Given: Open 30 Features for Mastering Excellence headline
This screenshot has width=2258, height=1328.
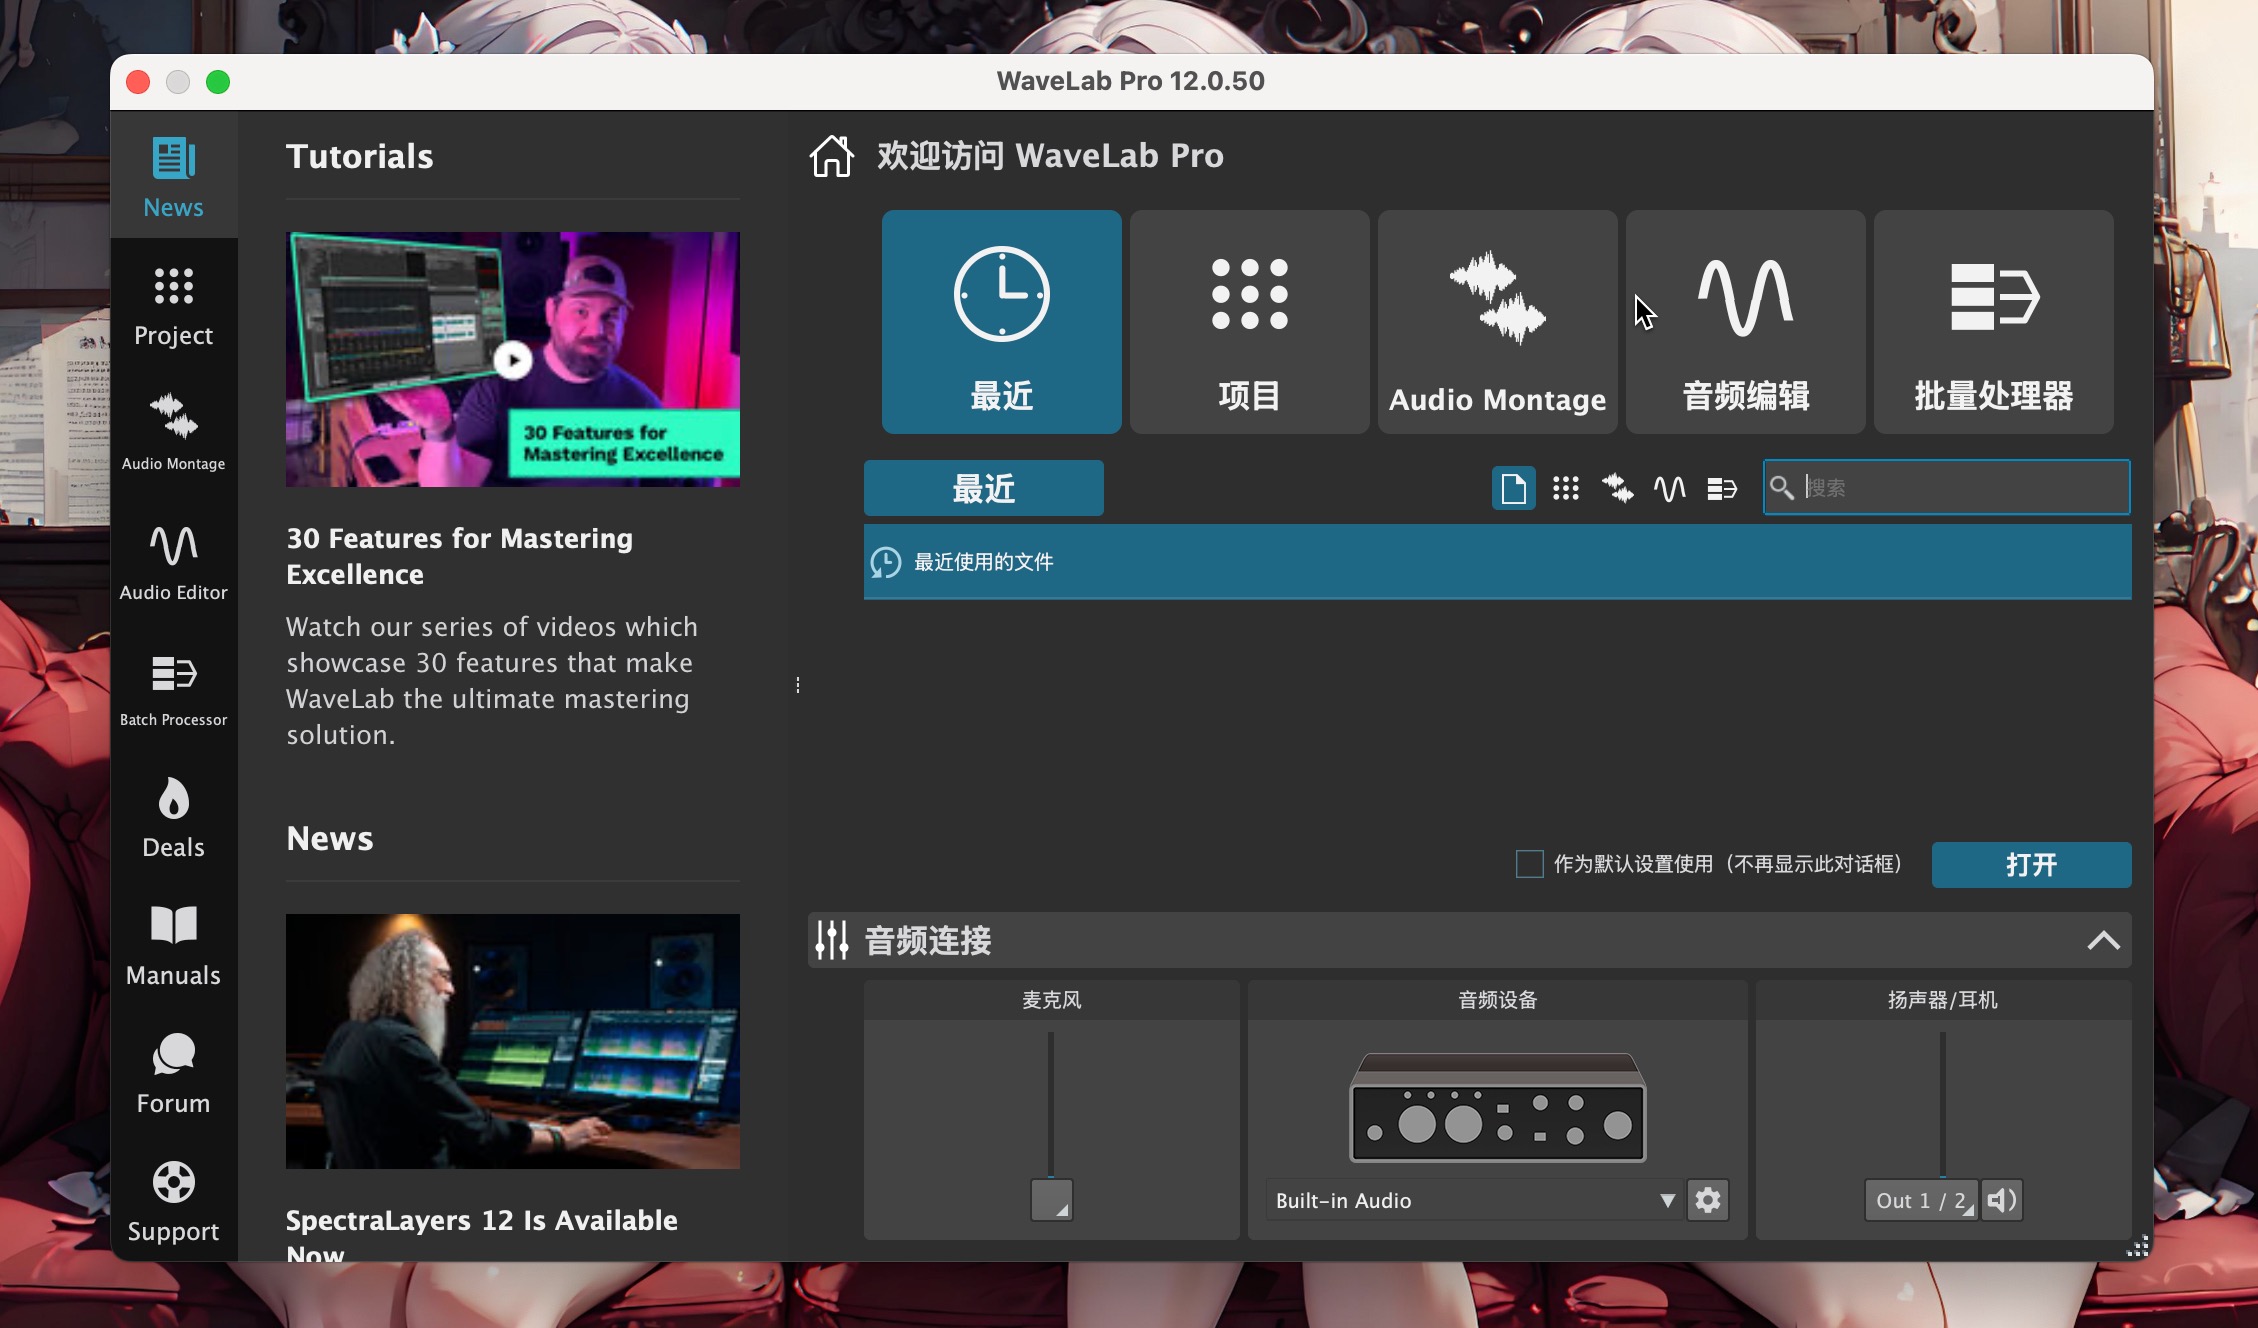Looking at the screenshot, I should click(459, 556).
